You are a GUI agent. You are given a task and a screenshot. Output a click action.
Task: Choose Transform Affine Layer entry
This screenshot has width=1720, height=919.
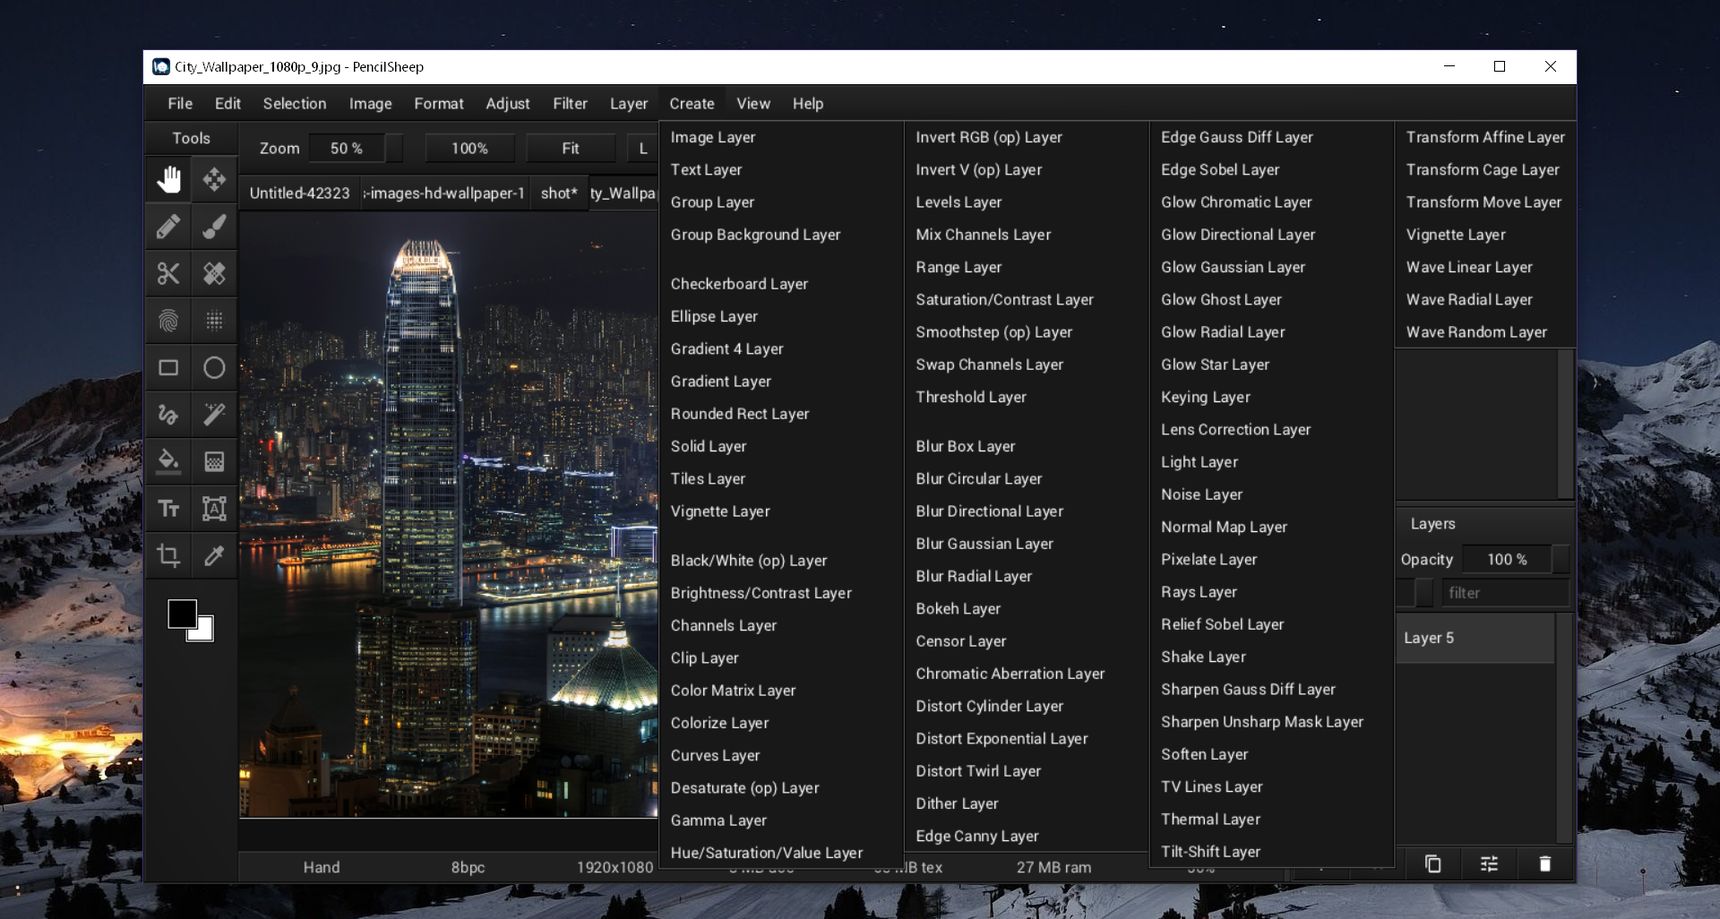pos(1485,137)
